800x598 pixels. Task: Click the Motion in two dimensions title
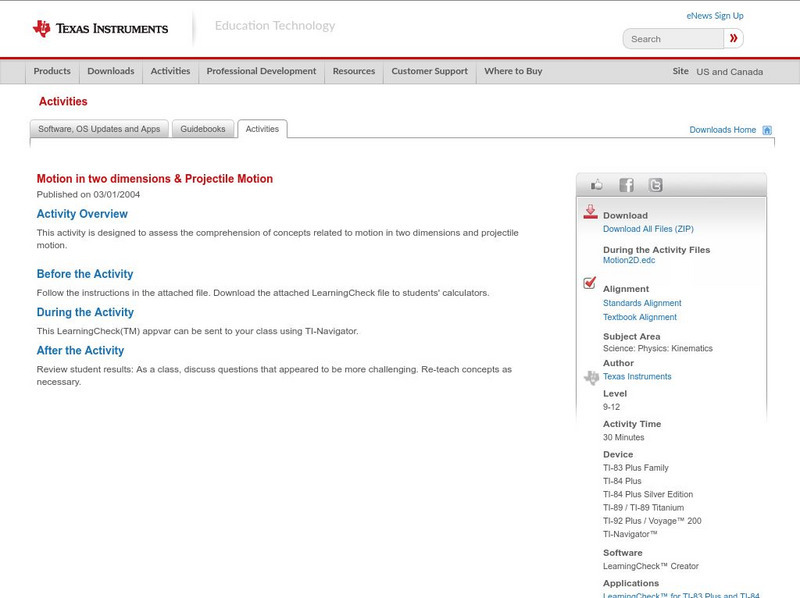pos(155,179)
